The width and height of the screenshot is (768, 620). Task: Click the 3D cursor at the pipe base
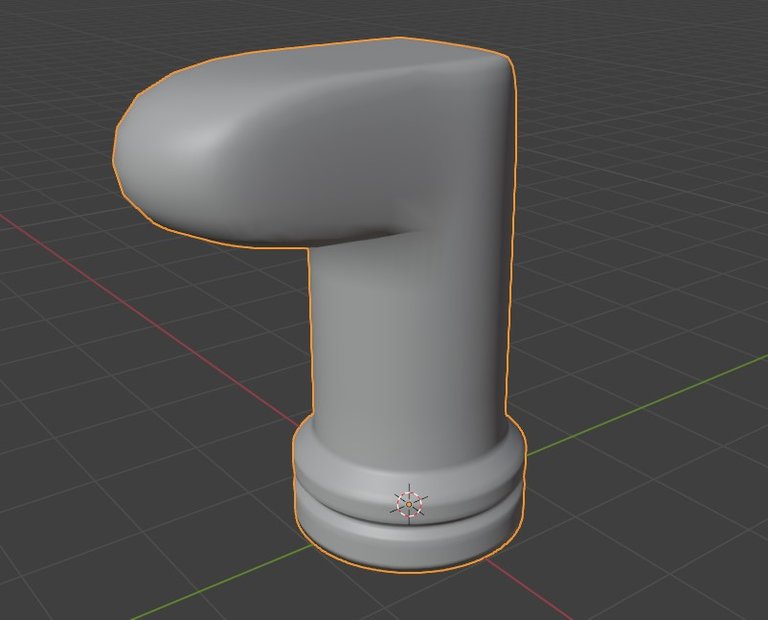409,504
